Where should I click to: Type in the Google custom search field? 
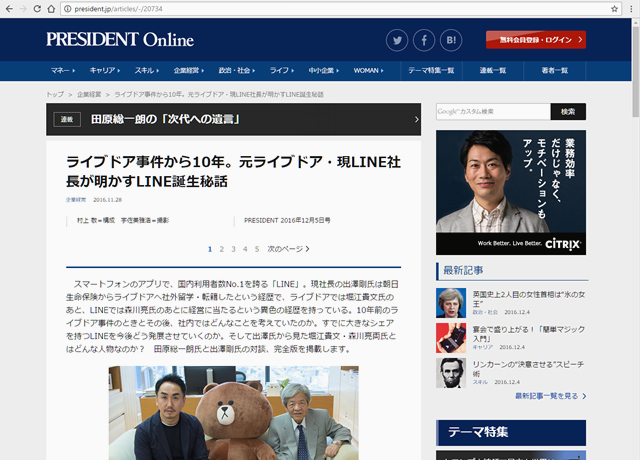tap(492, 111)
